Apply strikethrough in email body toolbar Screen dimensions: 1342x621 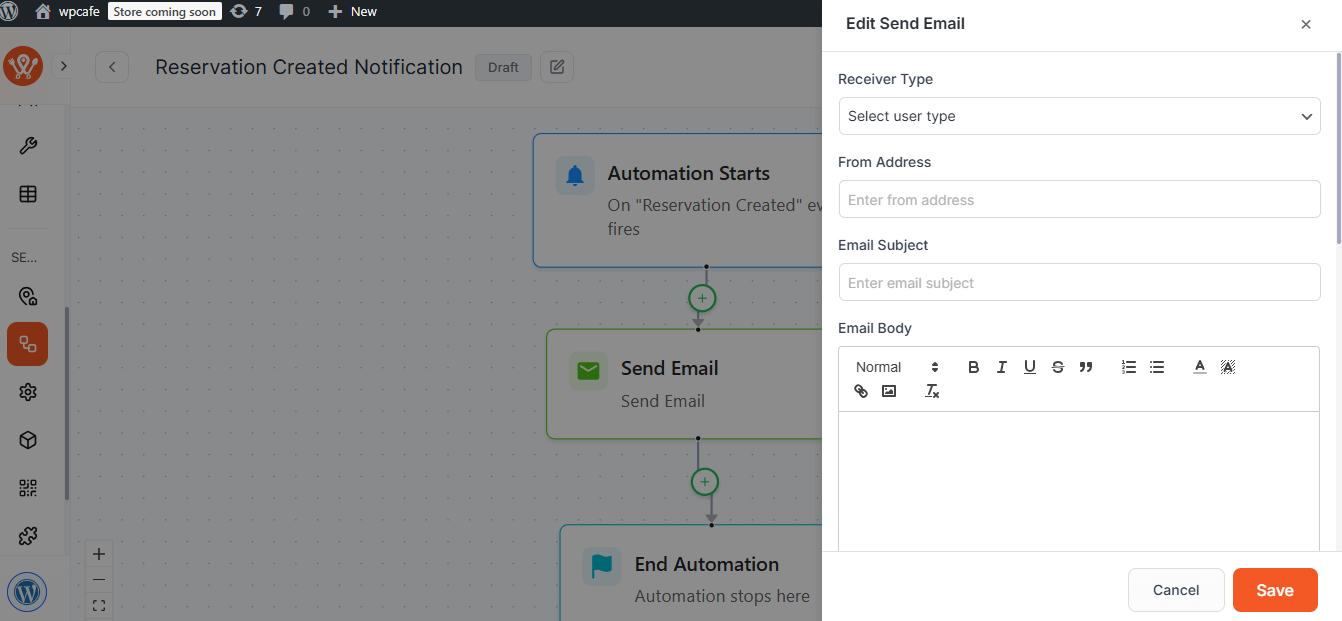(1057, 367)
